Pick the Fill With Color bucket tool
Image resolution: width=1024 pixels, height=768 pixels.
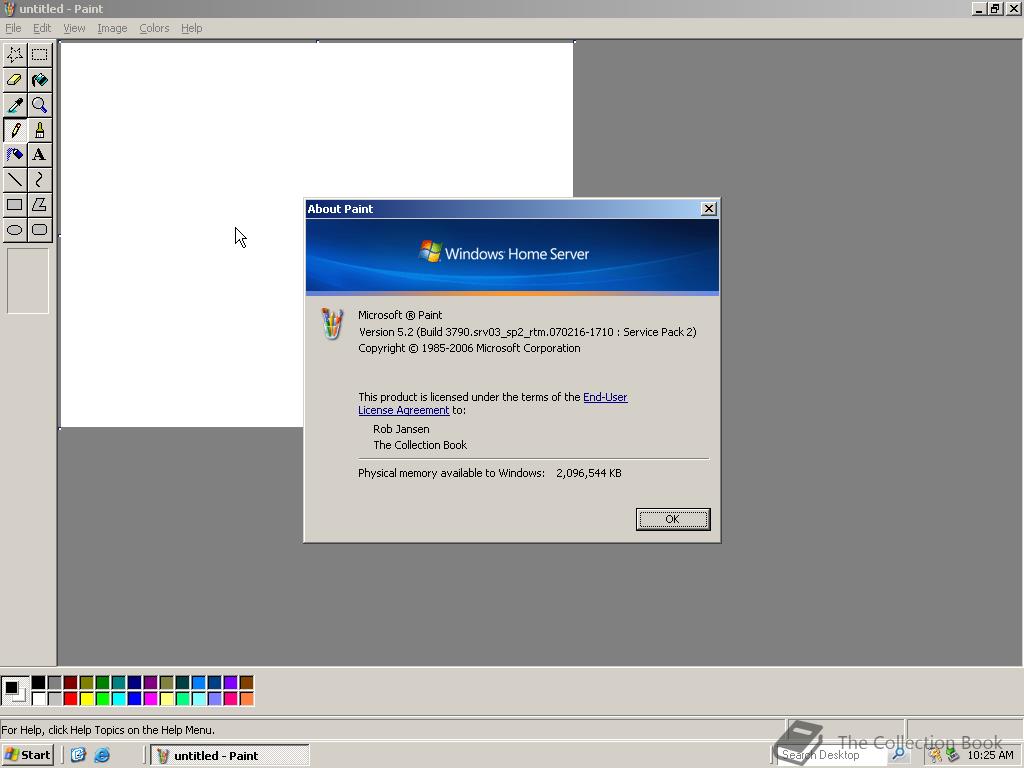(40, 80)
